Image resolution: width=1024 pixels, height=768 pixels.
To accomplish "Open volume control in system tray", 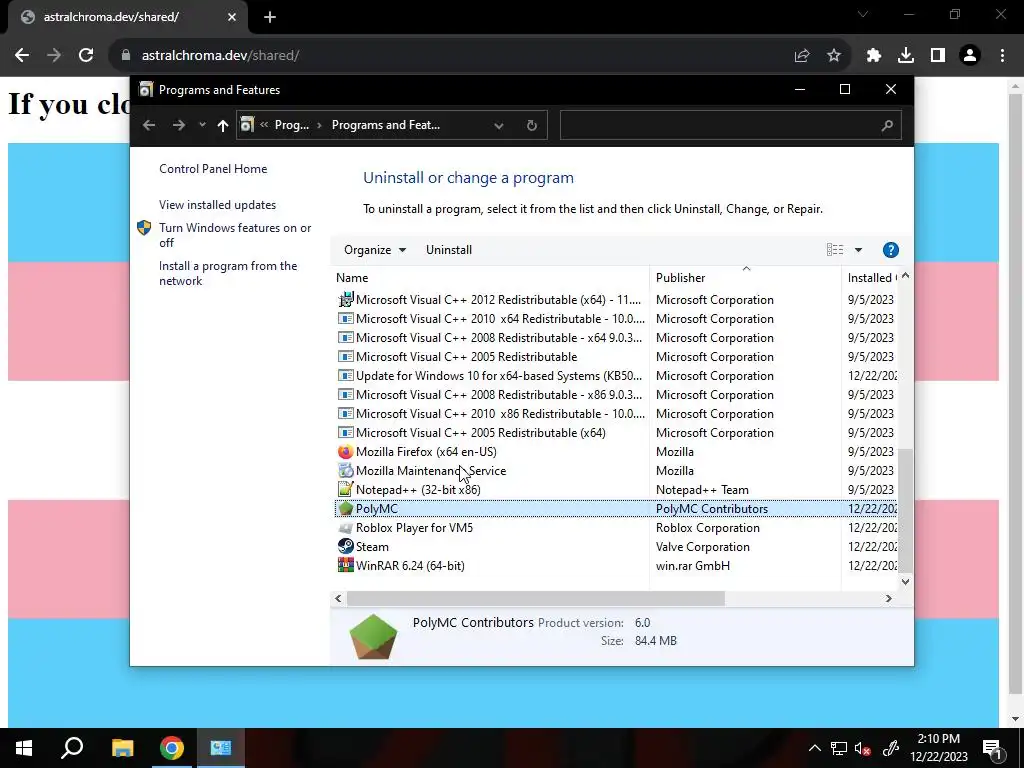I will [862, 748].
